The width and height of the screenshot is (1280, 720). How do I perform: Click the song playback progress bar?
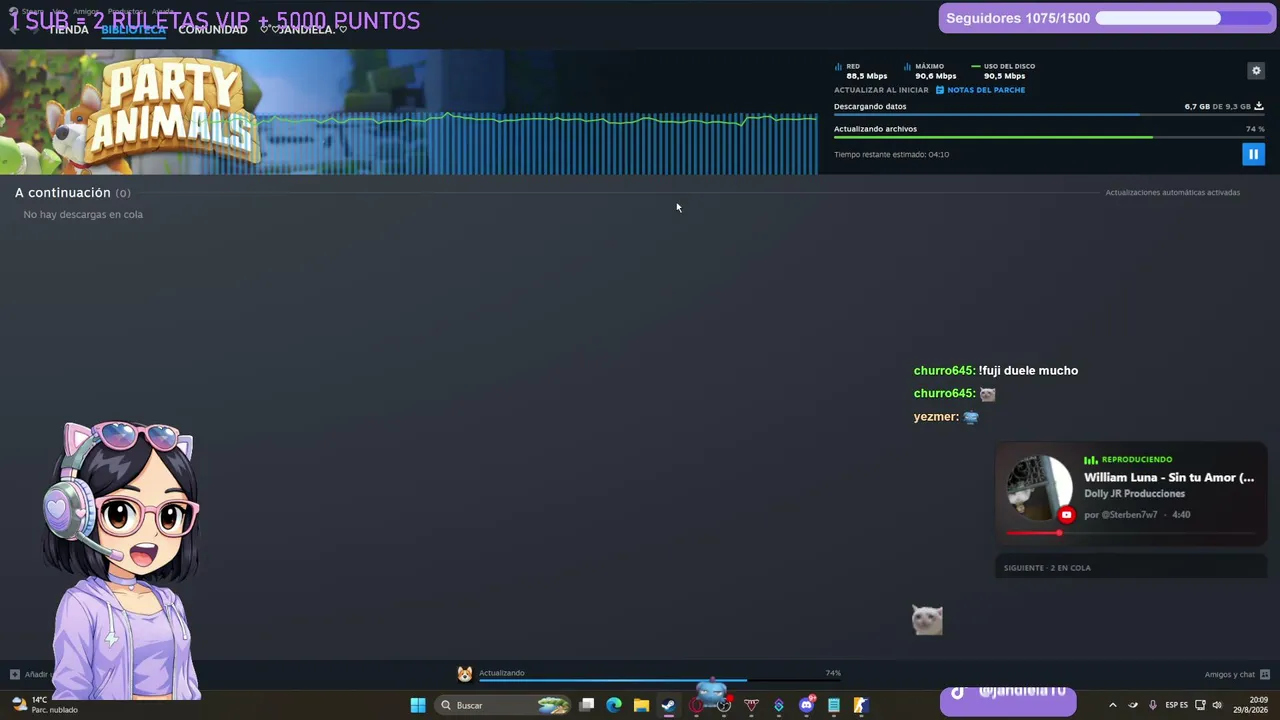tap(1130, 533)
